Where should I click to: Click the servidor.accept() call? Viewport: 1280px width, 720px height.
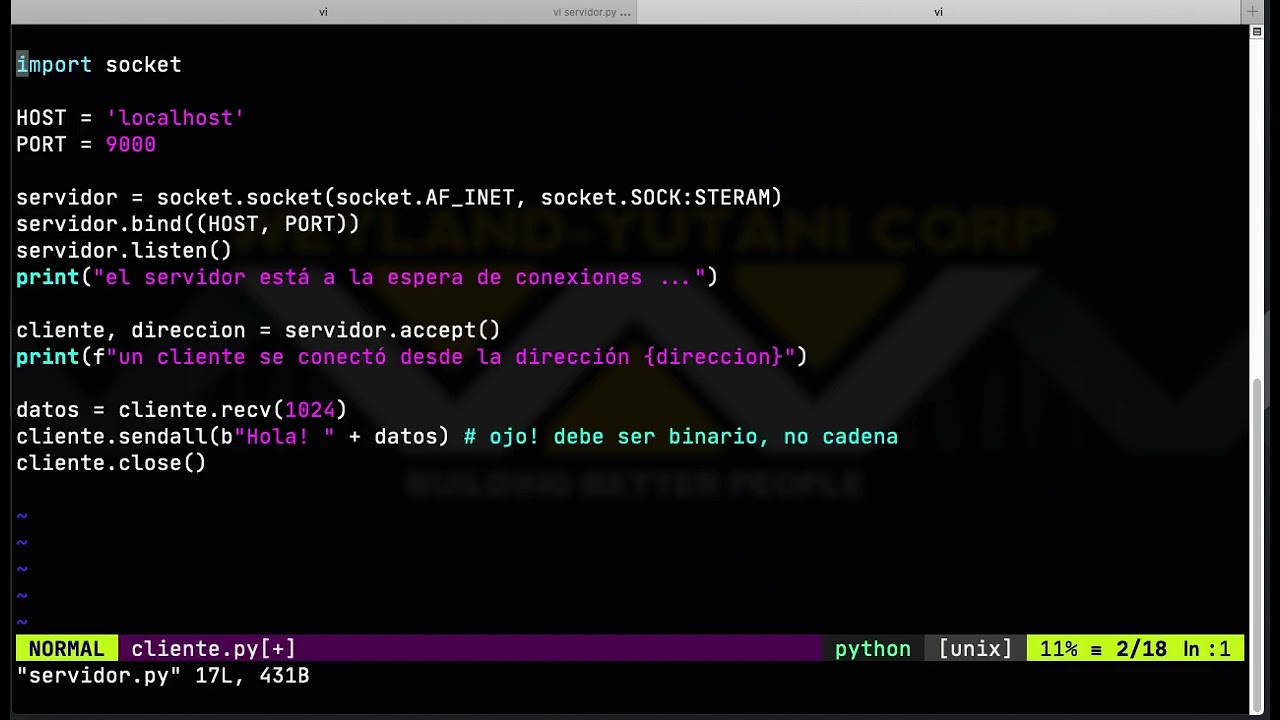(393, 331)
